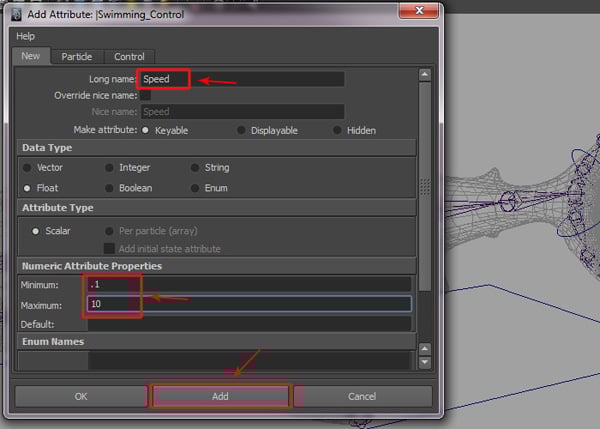This screenshot has height=429, width=600.
Task: Choose the Hidden attribute option
Action: [338, 130]
